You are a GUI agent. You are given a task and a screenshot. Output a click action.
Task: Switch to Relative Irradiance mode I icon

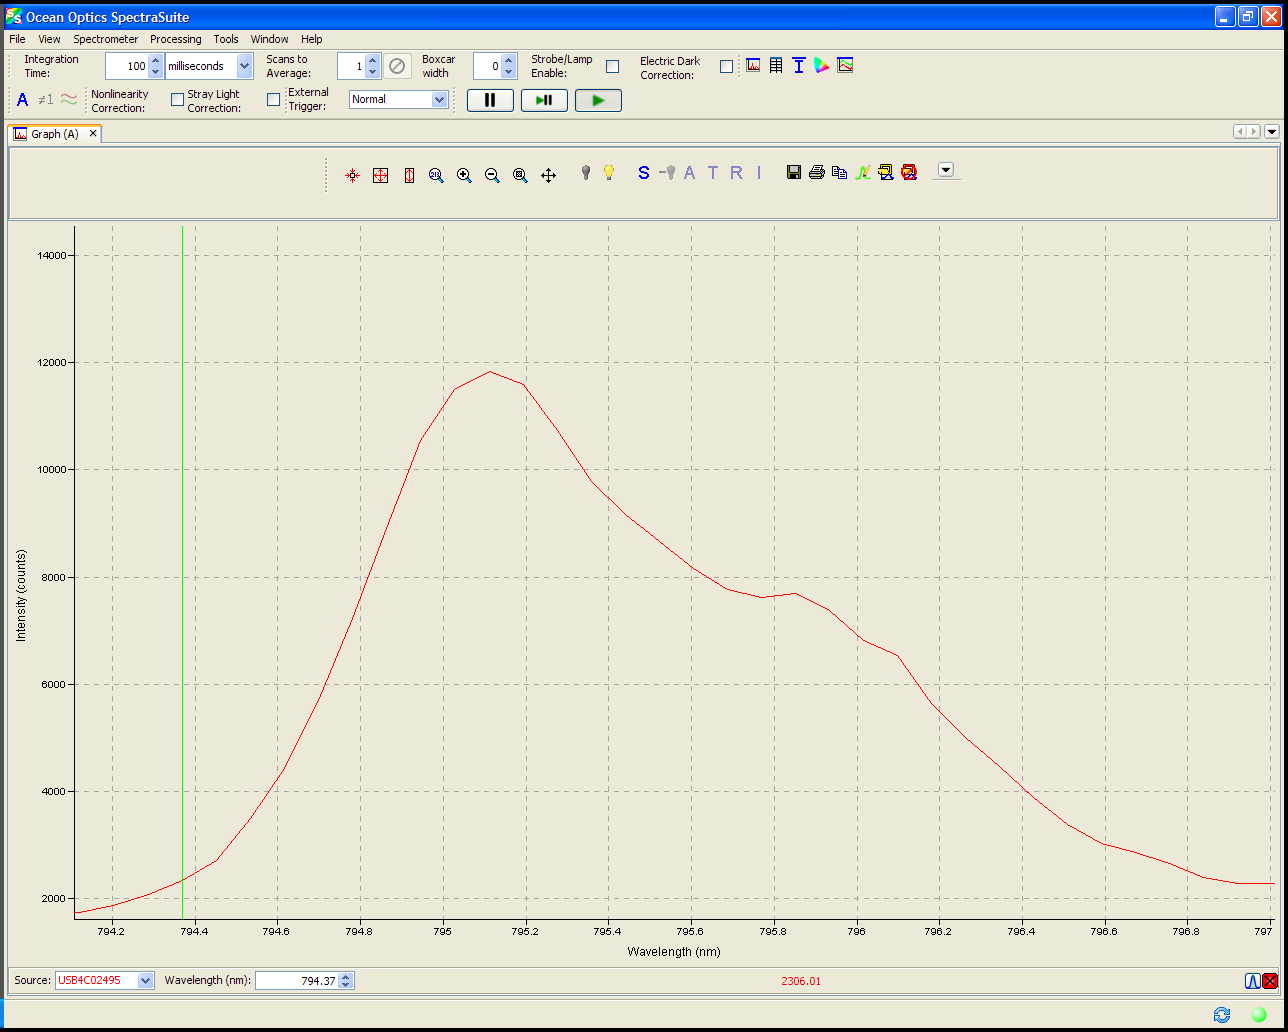click(x=759, y=173)
